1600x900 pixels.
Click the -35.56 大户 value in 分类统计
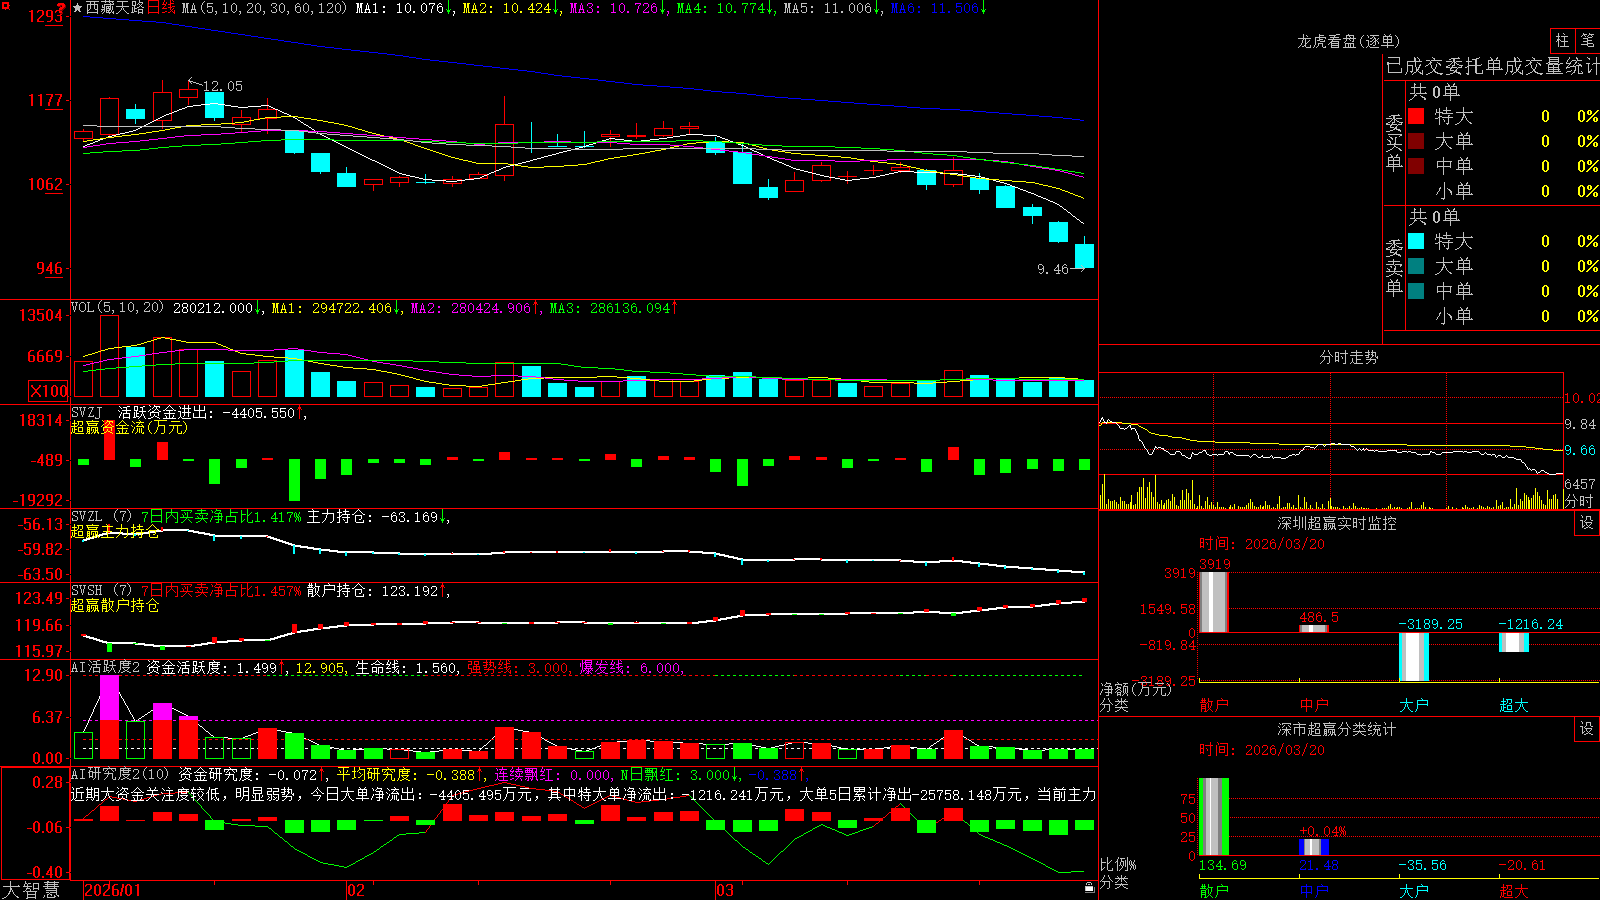coord(1423,865)
